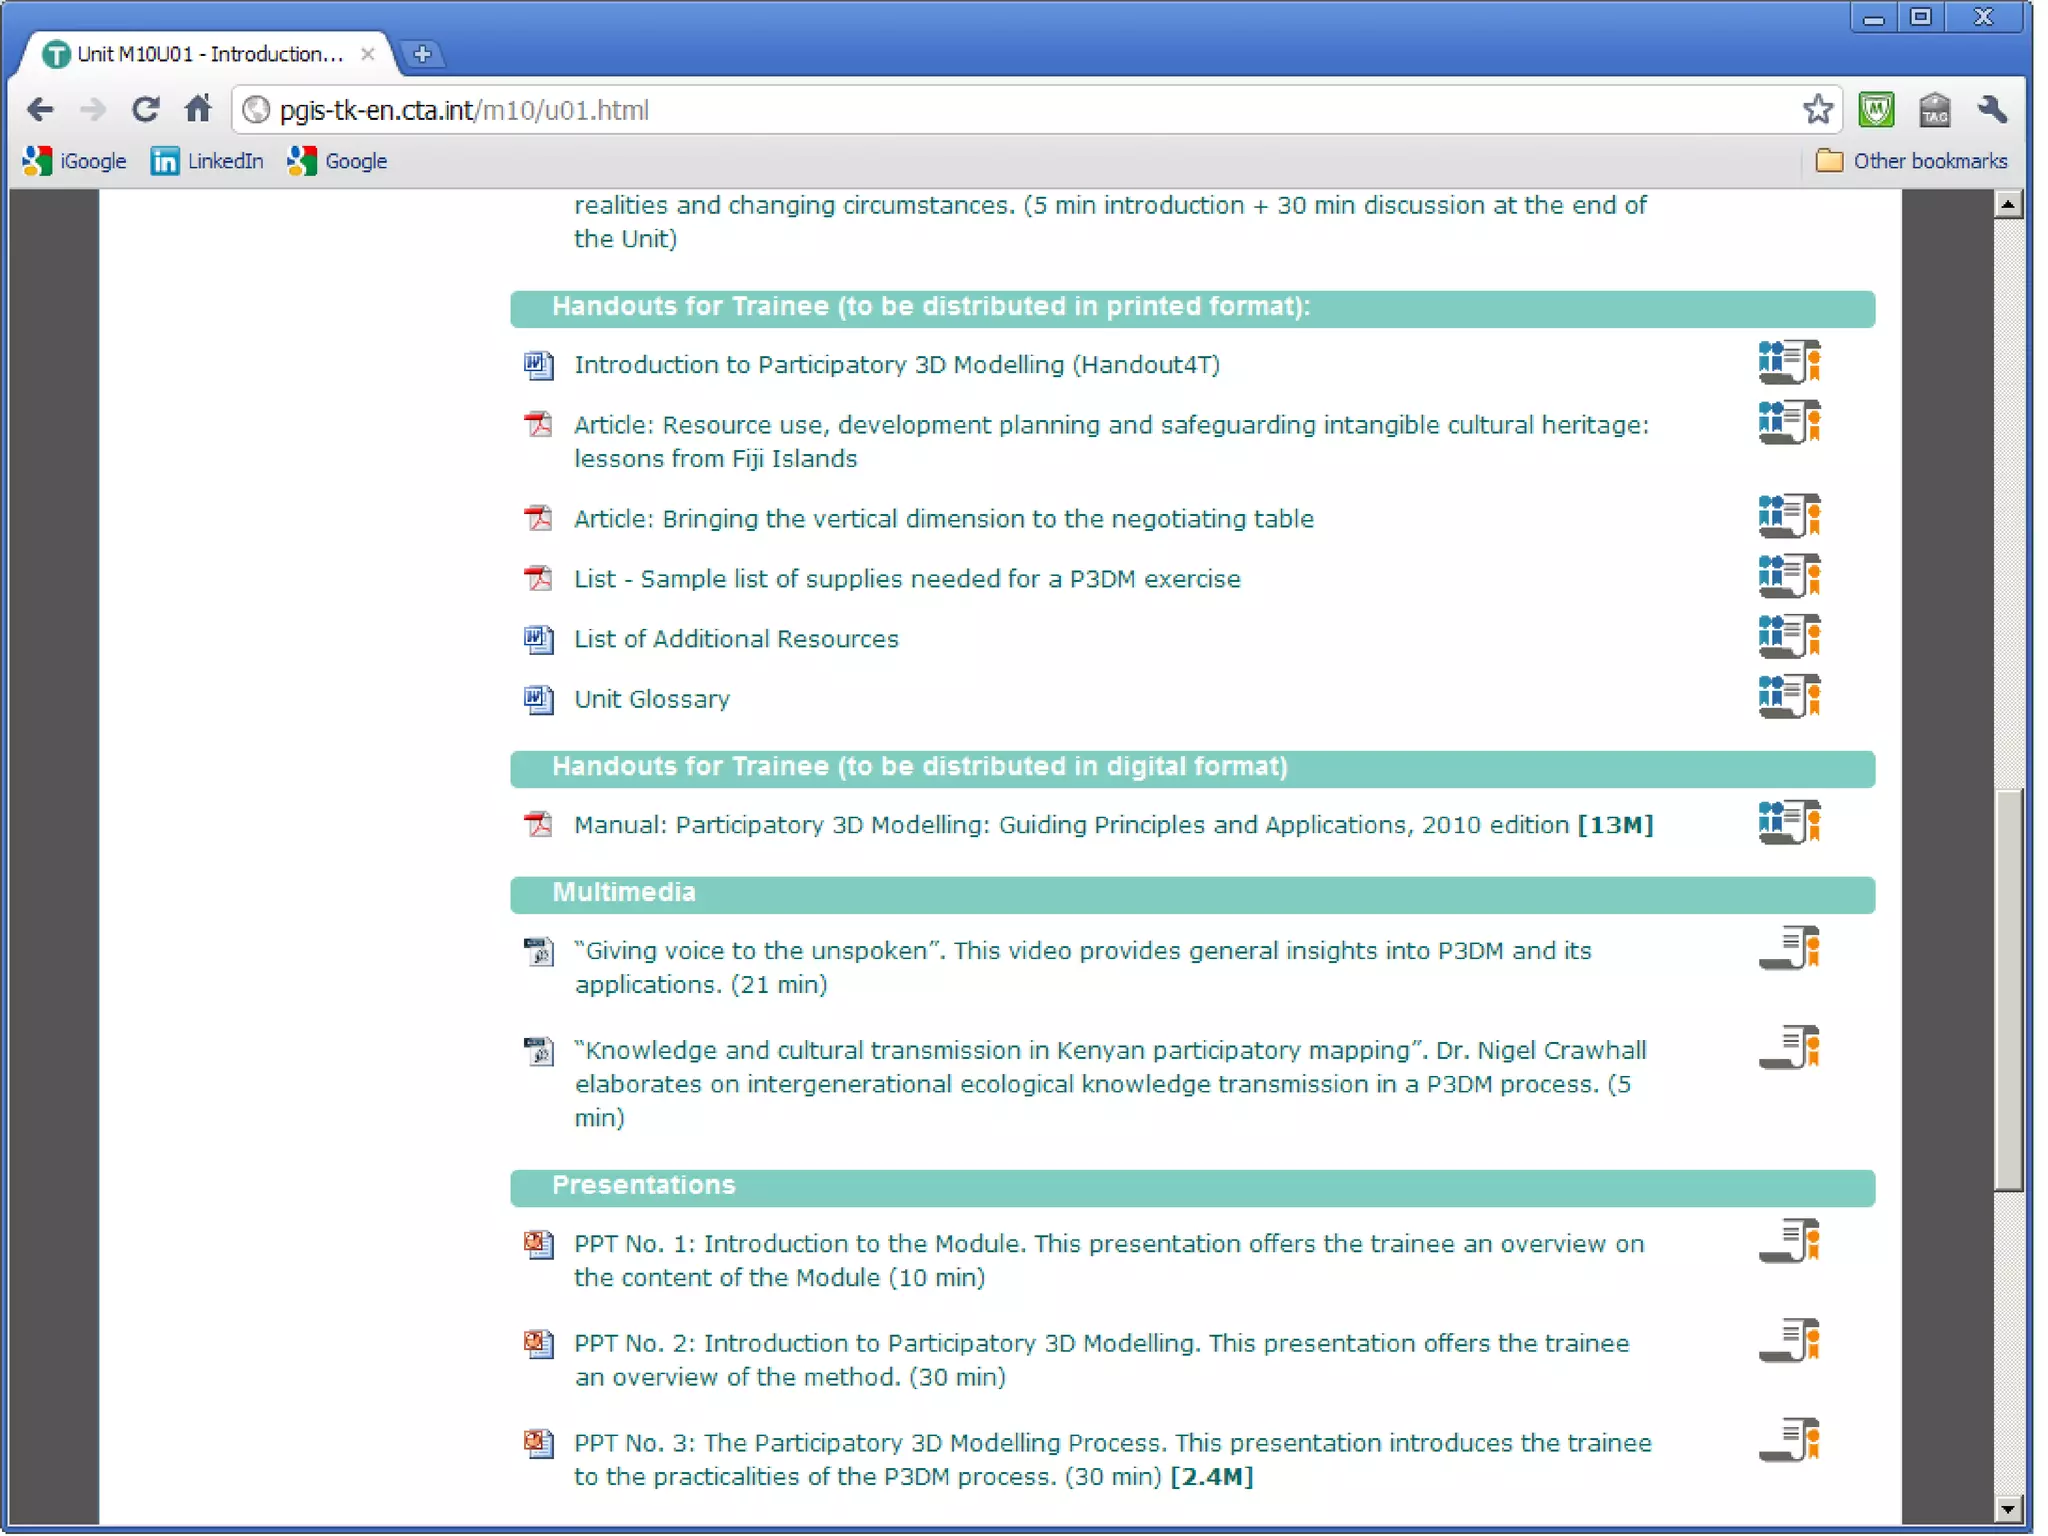Click the PDF icon beside Sample list of supplies
This screenshot has height=1536, width=2048.
[x=538, y=579]
